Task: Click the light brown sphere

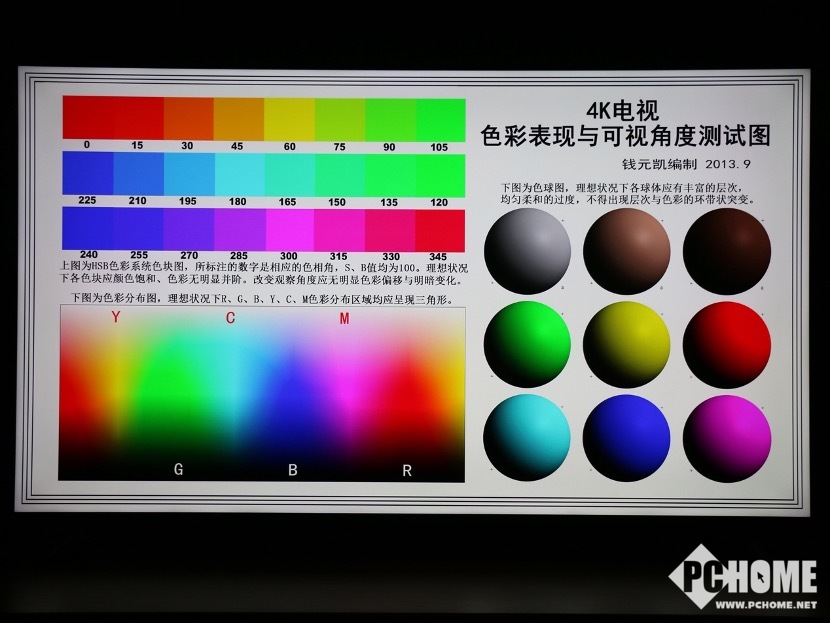Action: [x=627, y=251]
